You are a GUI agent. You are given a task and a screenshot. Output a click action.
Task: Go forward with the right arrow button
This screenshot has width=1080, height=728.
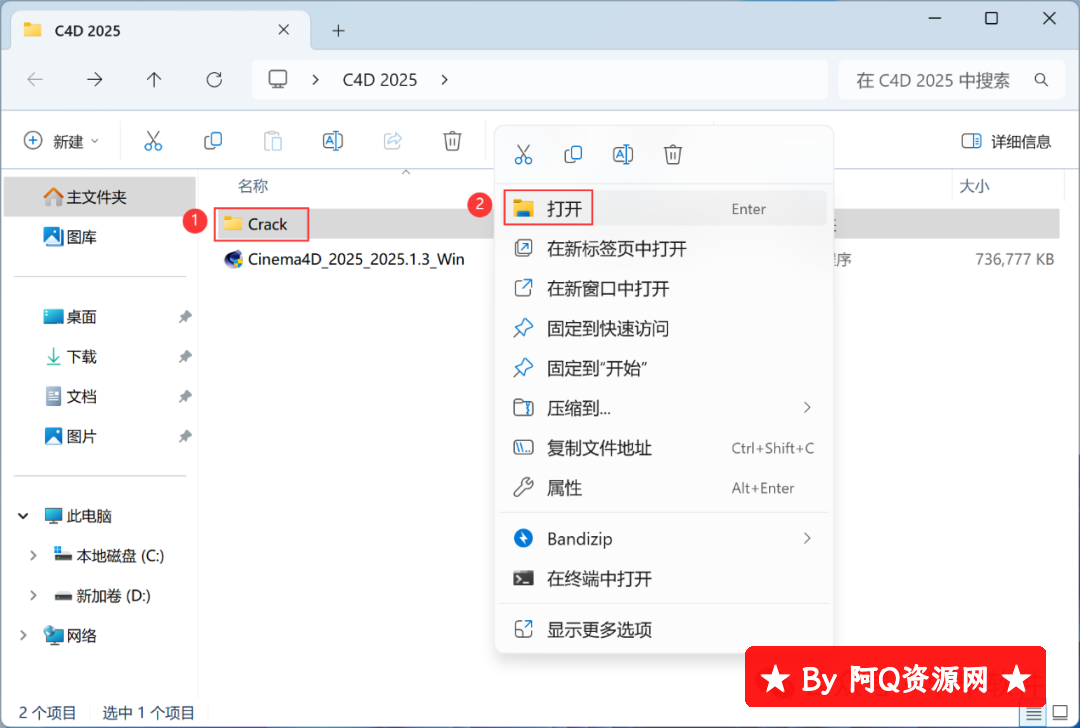point(94,80)
